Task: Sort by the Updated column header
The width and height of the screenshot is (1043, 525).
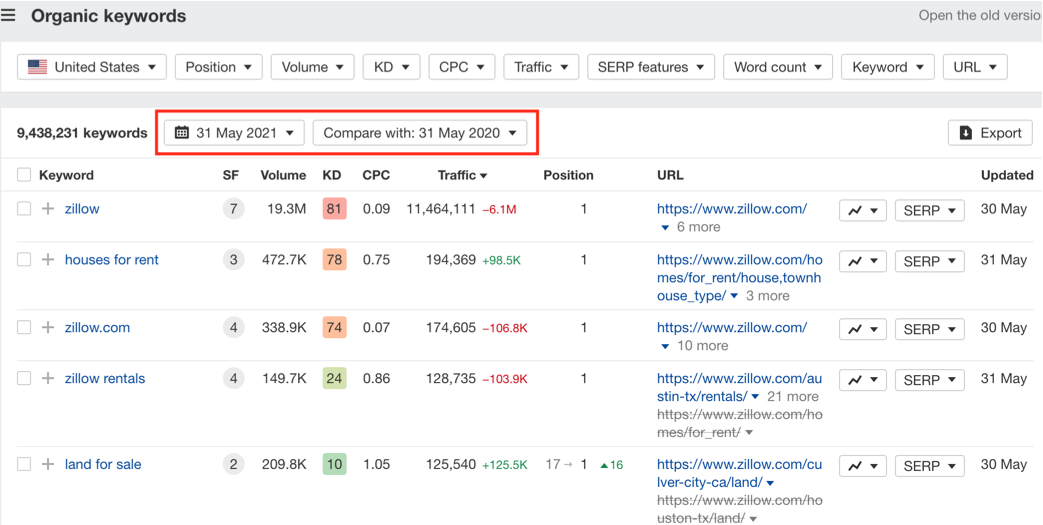Action: 1007,176
